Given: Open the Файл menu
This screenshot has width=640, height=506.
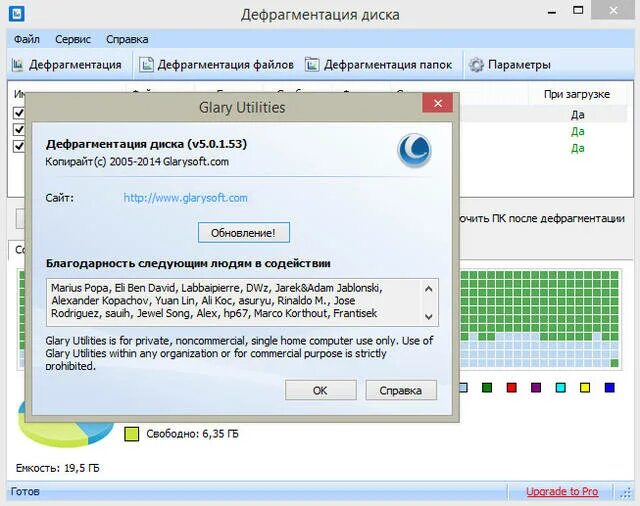Looking at the screenshot, I should pyautogui.click(x=27, y=40).
